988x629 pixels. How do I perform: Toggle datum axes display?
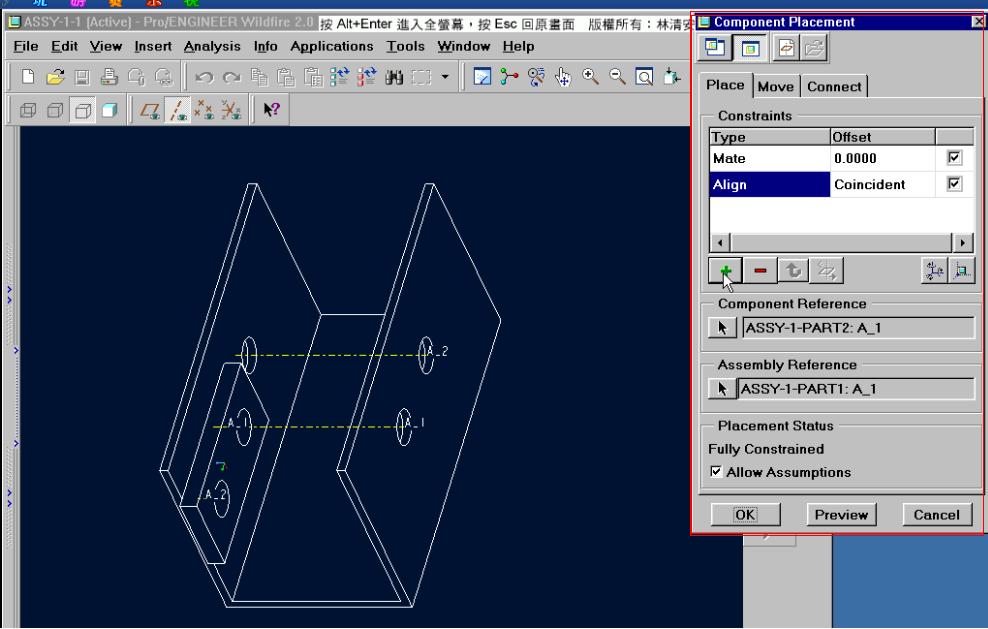tap(177, 111)
